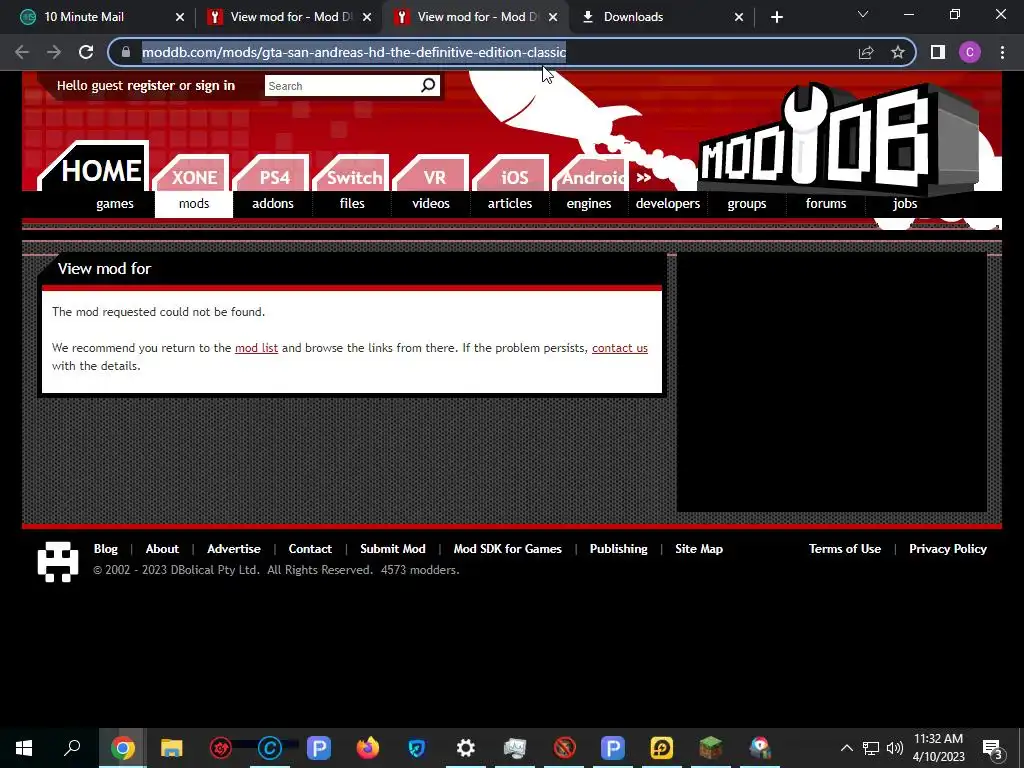This screenshot has width=1024, height=768.
Task: Open the developers menu item
Action: (x=668, y=204)
